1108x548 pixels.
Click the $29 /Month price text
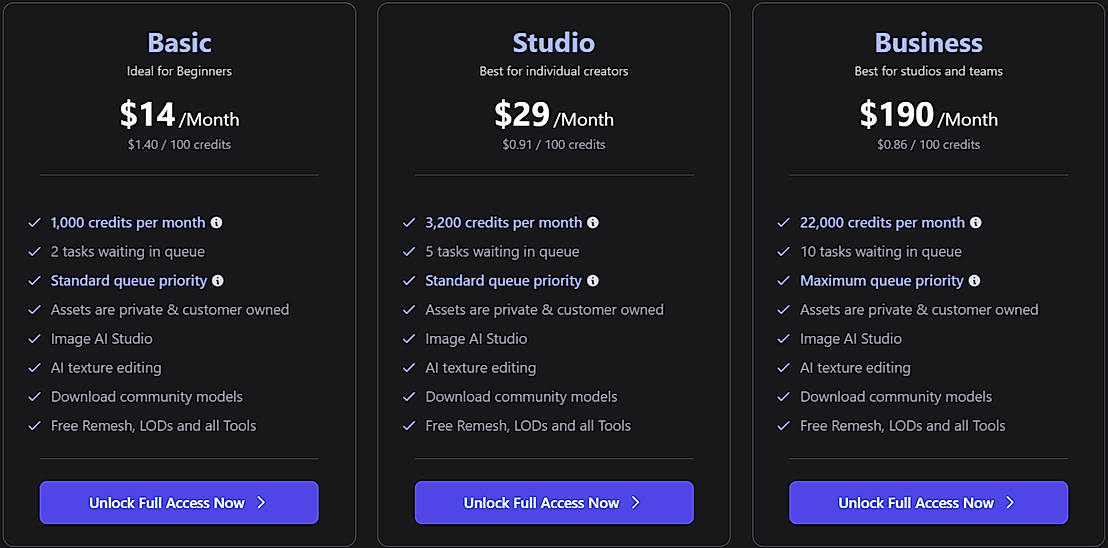click(553, 116)
